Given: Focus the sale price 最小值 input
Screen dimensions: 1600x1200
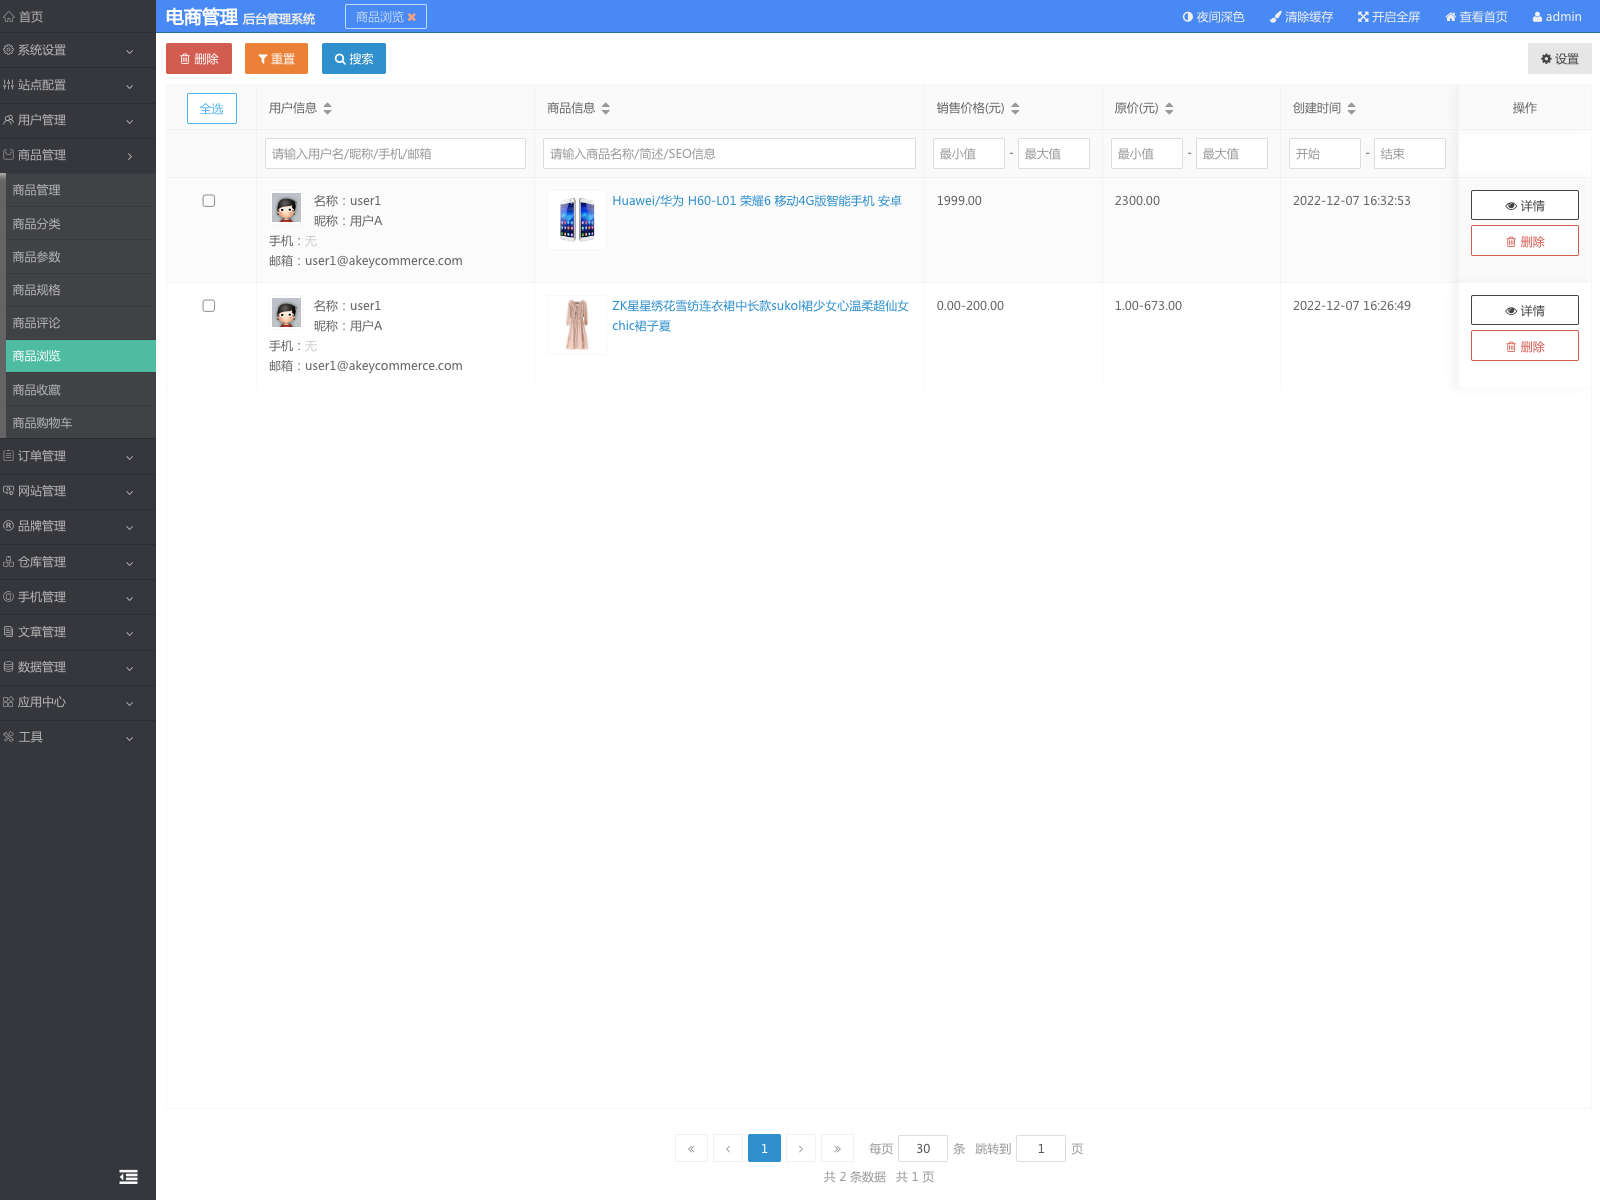Looking at the screenshot, I should pyautogui.click(x=968, y=153).
